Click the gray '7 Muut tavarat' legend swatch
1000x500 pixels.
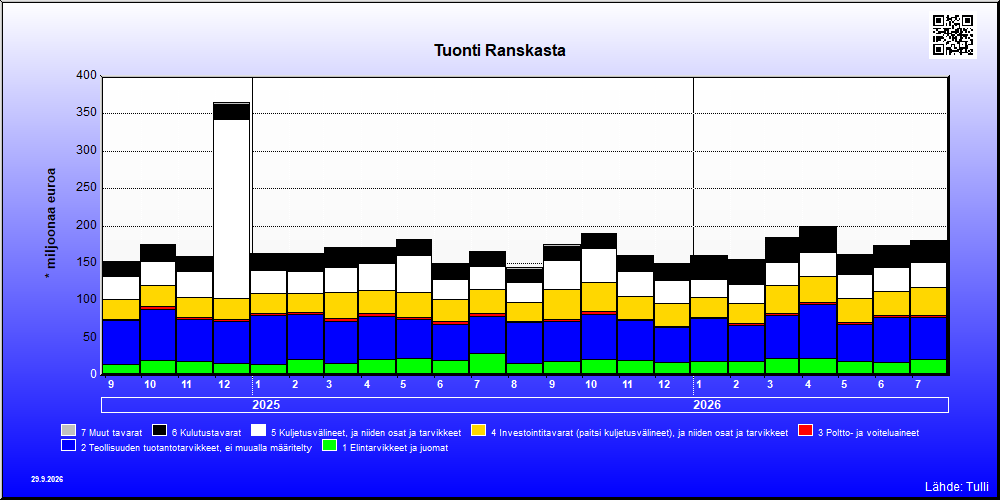(x=68, y=430)
